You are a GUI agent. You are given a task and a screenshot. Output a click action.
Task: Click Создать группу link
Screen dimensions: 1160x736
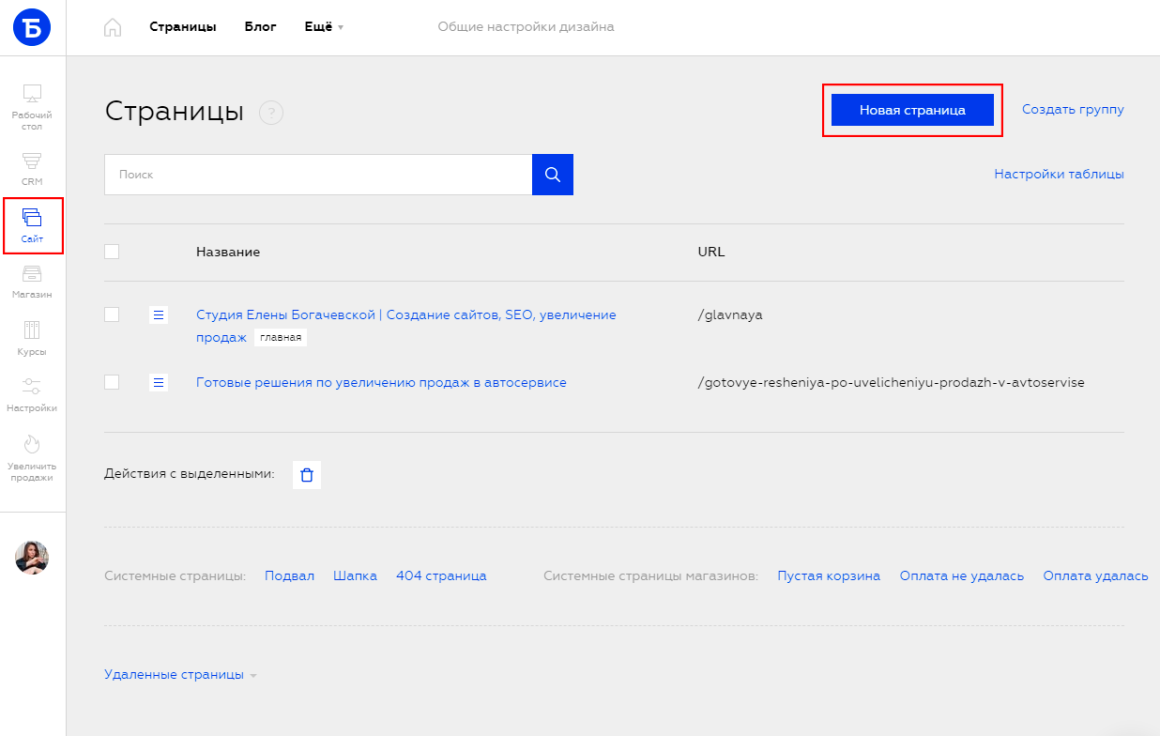1073,109
